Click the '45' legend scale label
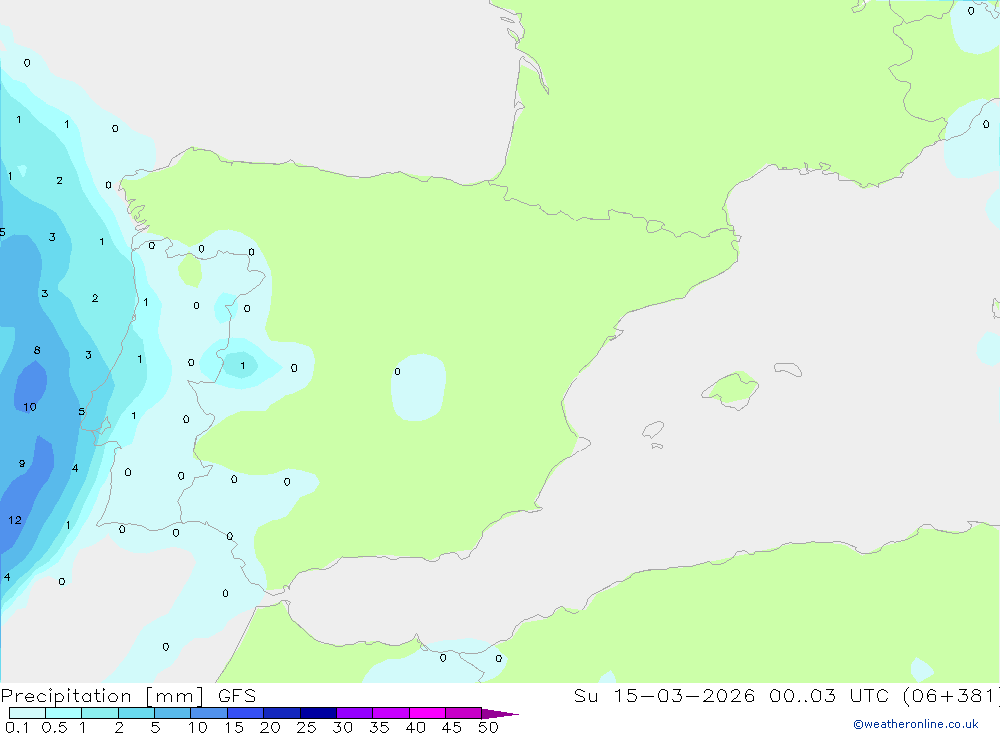 (452, 727)
